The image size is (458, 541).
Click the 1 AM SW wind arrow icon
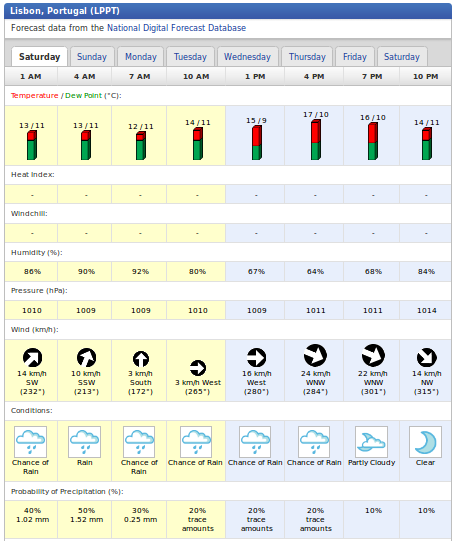(x=32, y=357)
